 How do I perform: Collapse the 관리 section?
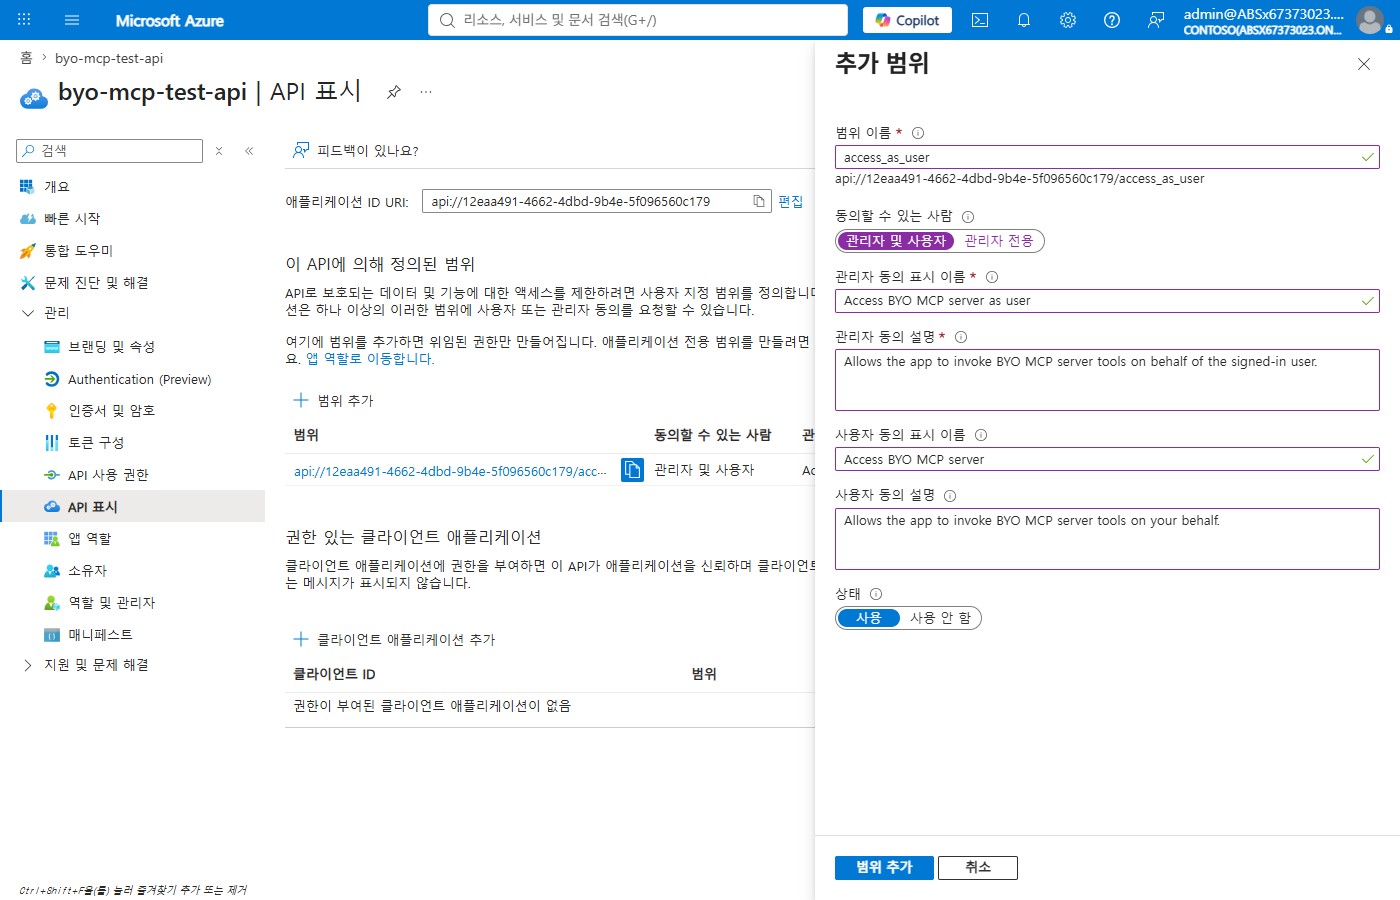pos(28,313)
